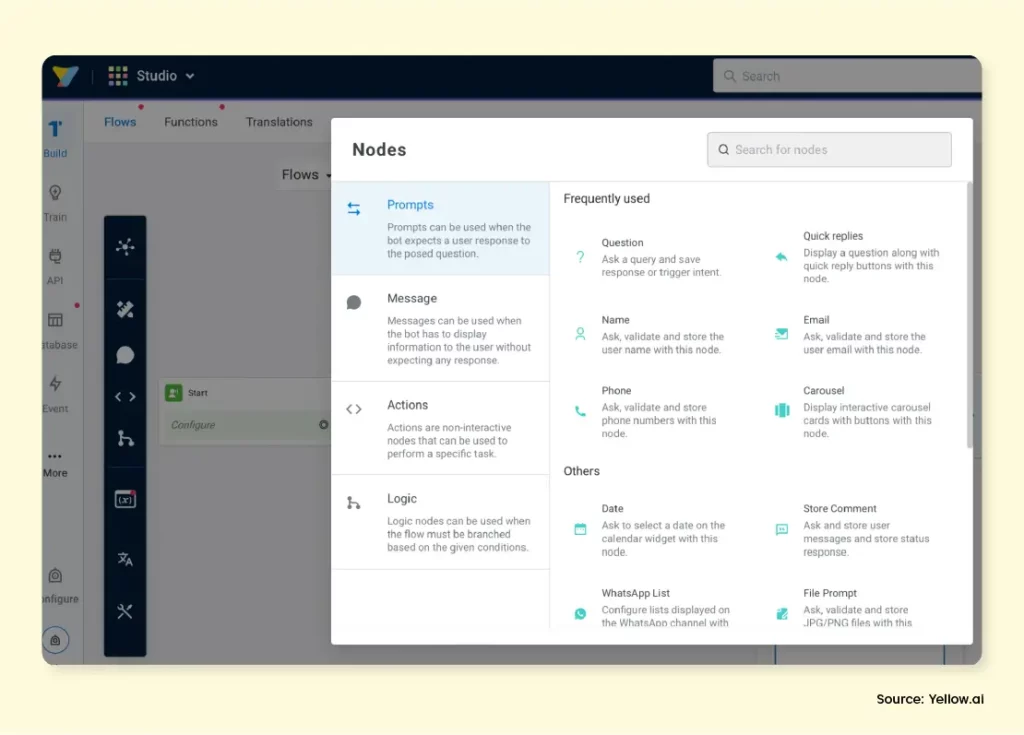Switch to the Translations tab

pyautogui.click(x=279, y=122)
